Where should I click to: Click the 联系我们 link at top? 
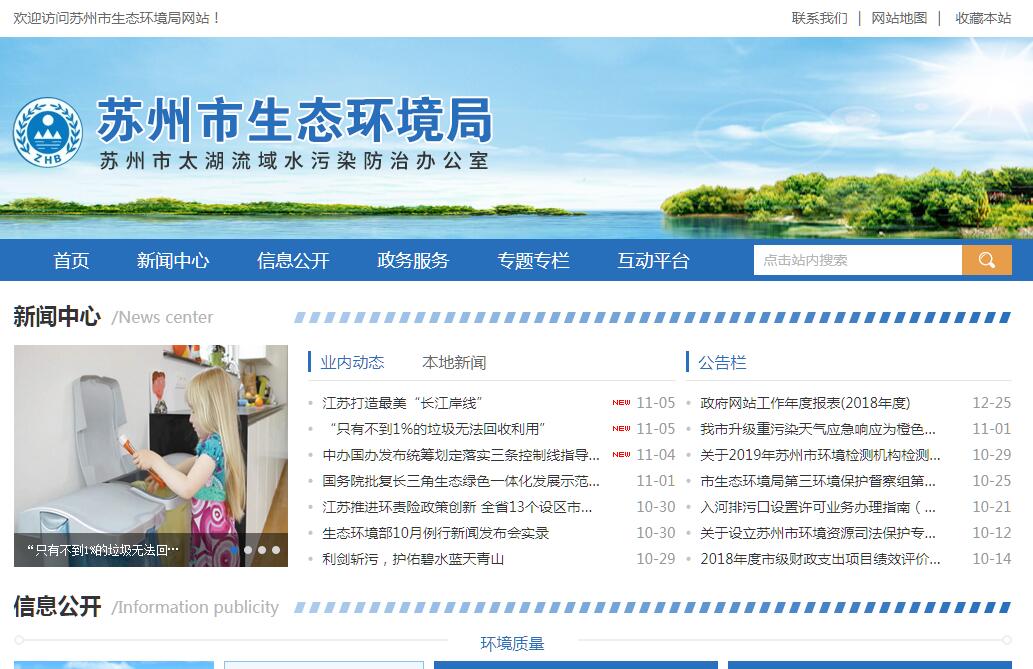click(819, 18)
